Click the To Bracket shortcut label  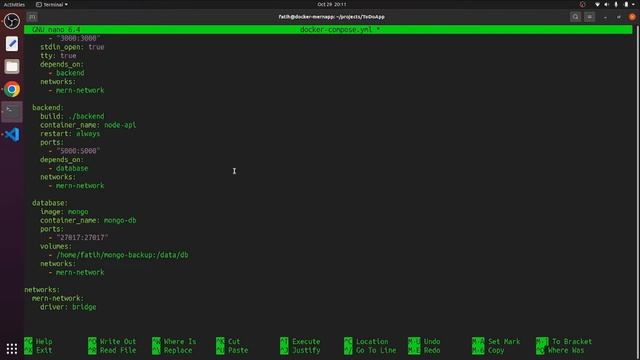pyautogui.click(x=572, y=341)
